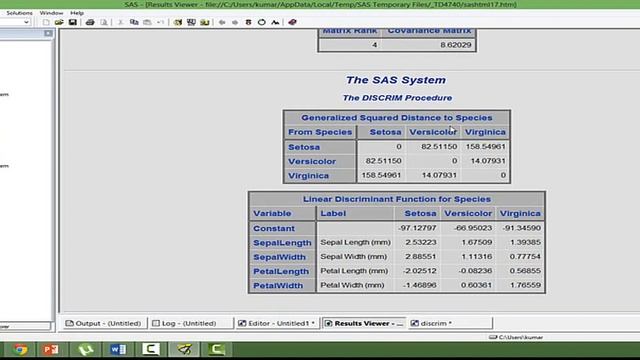Close the left docked panel
The image size is (640, 360).
[48, 33]
